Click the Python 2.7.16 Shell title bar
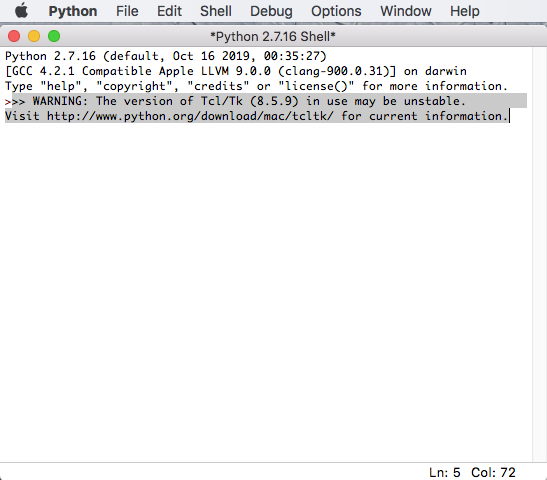The height and width of the screenshot is (480, 547). pyautogui.click(x=273, y=36)
